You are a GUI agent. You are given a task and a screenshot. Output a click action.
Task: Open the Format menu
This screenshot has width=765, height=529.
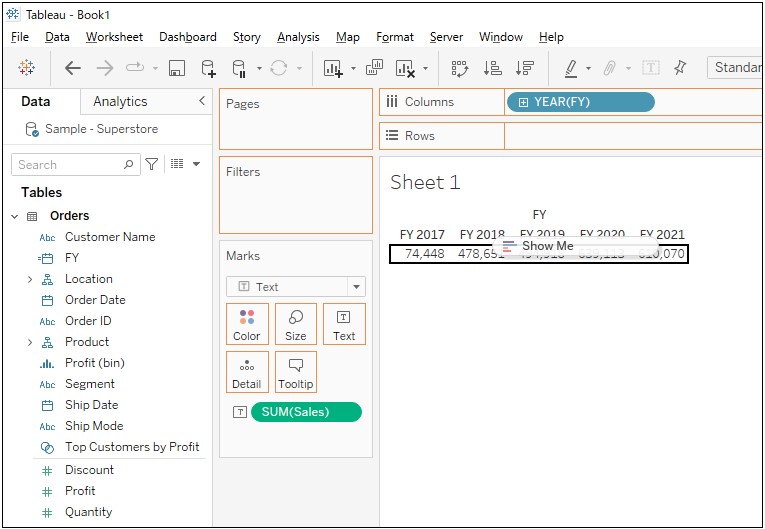coord(395,37)
